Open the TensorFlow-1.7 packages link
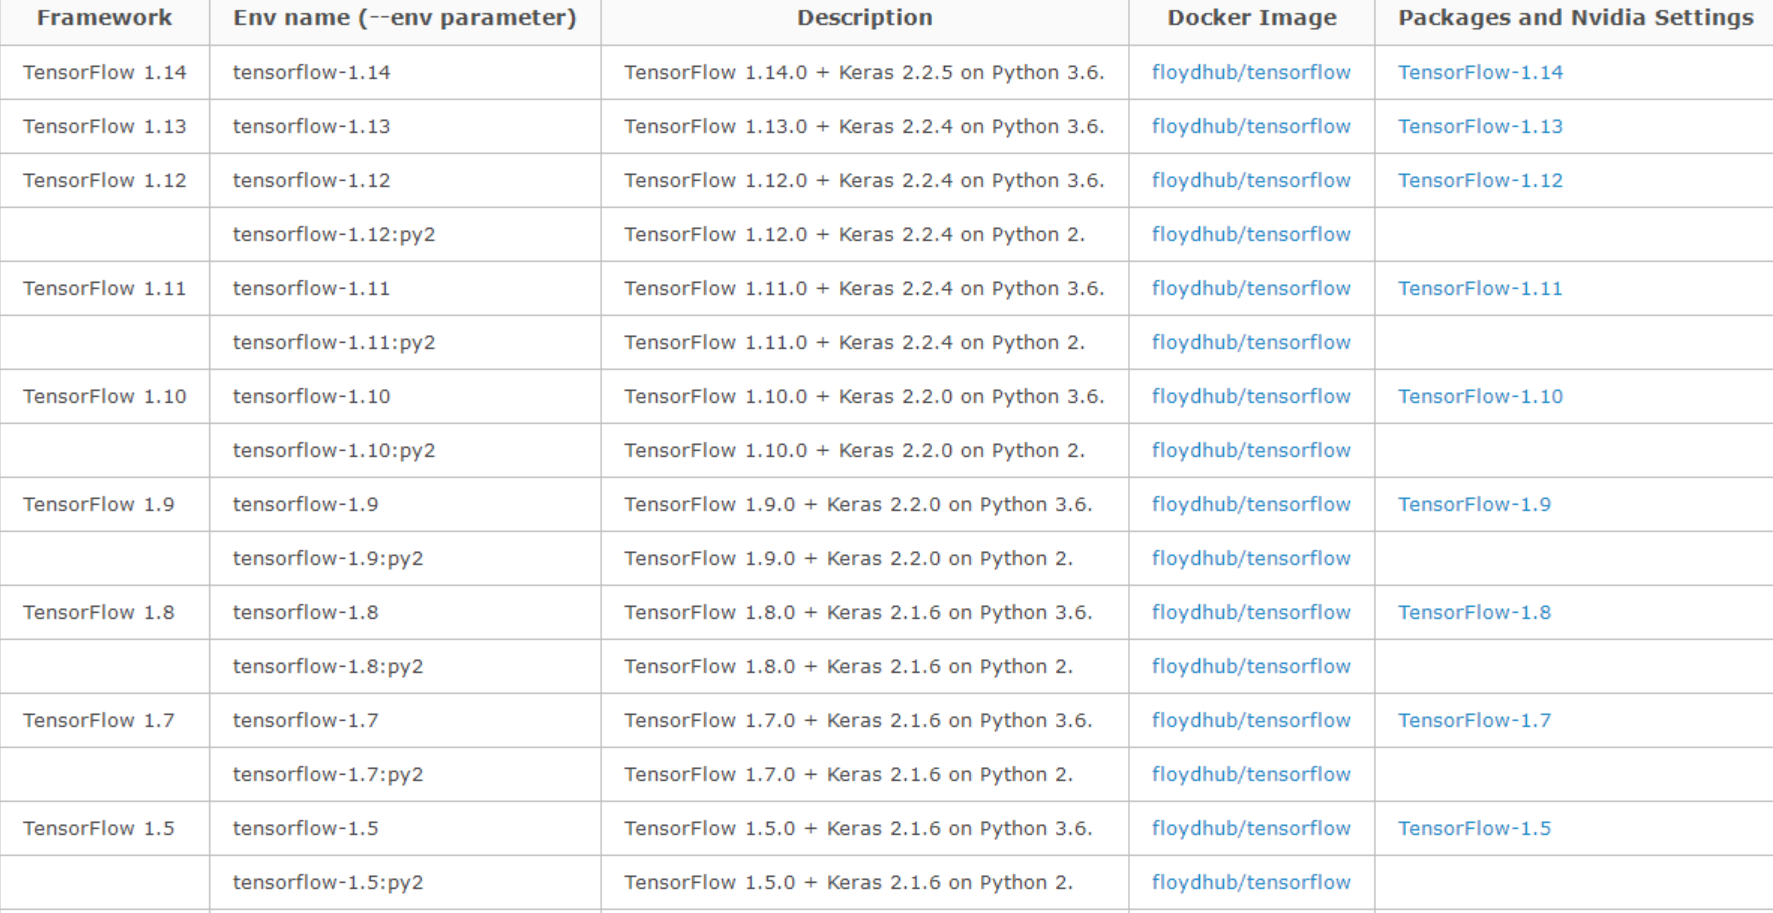Viewport: 1773px width, 913px height. pos(1474,720)
